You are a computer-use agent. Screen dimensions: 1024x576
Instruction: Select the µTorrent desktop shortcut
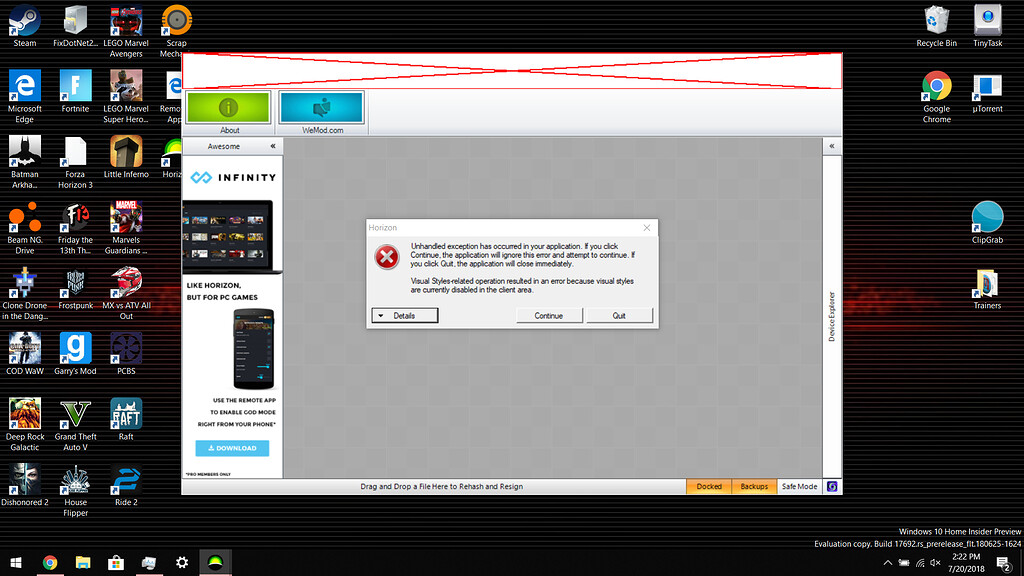[987, 91]
